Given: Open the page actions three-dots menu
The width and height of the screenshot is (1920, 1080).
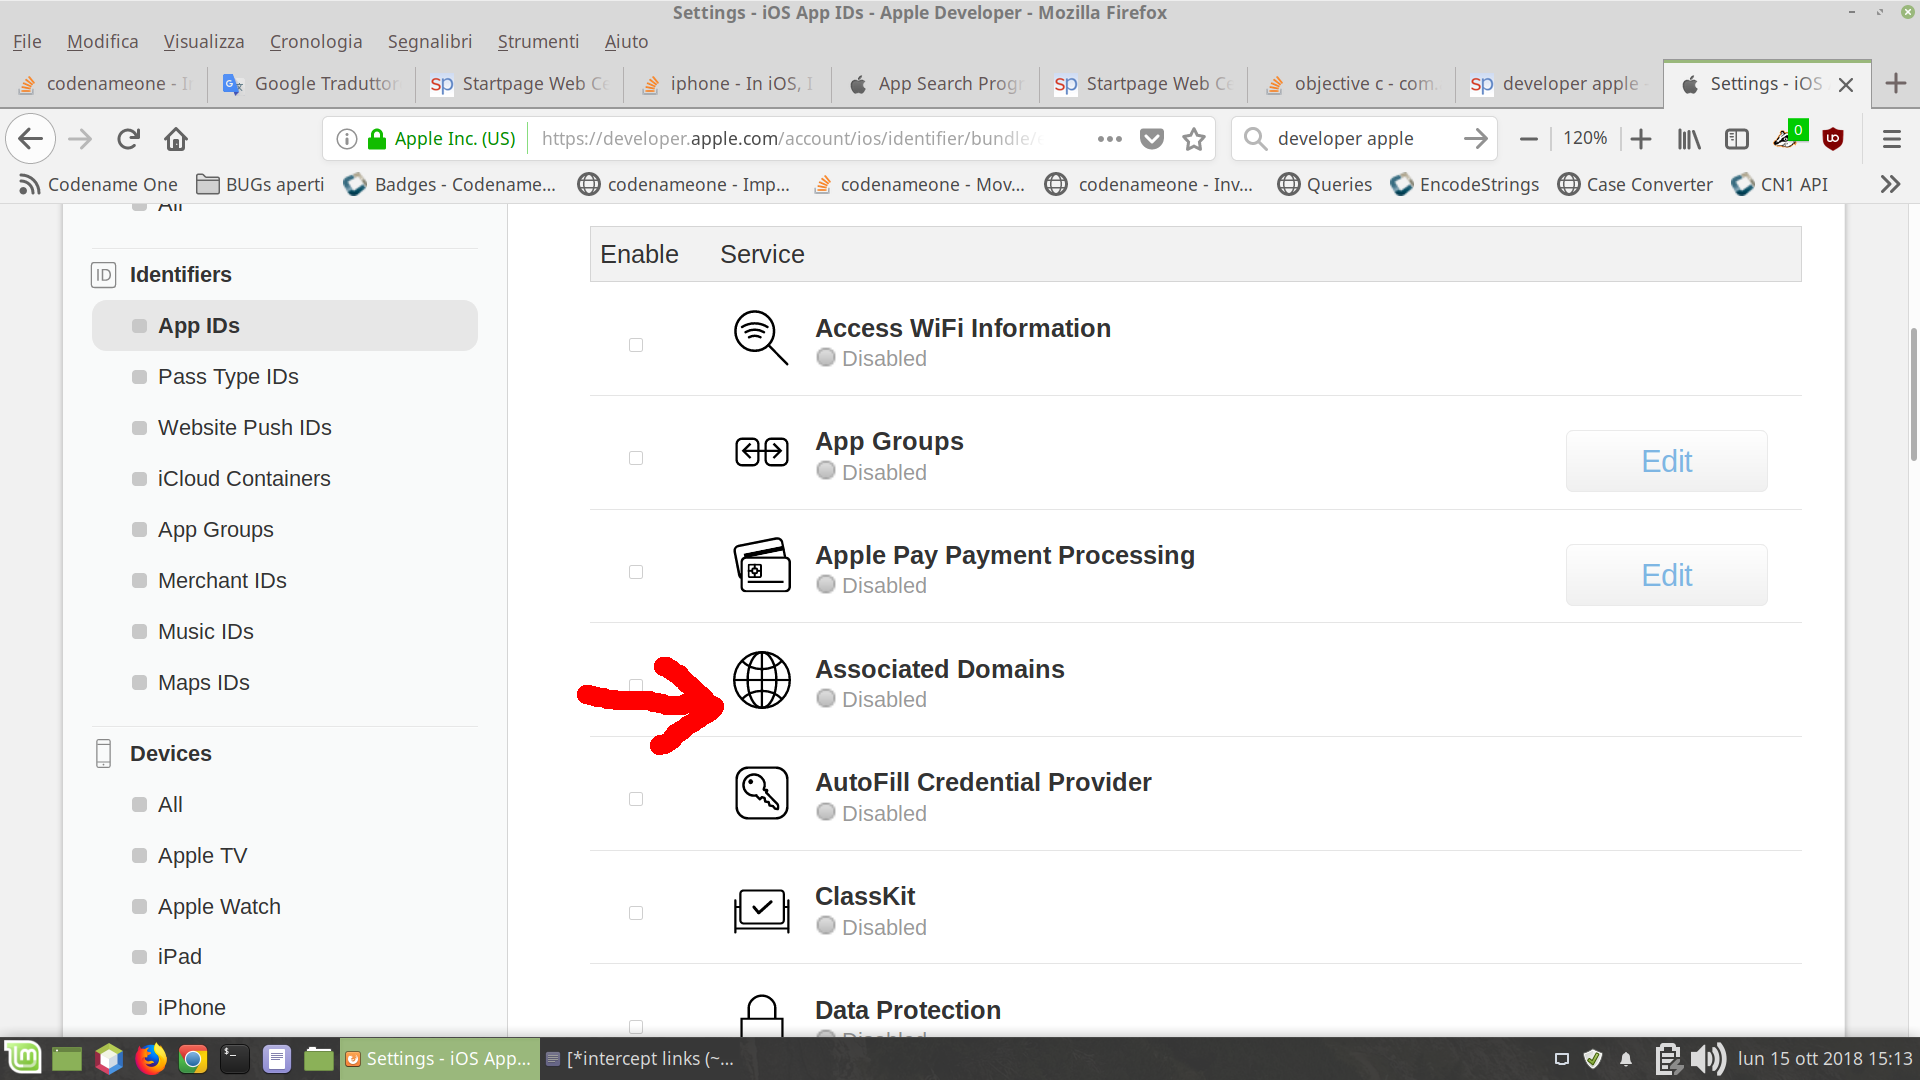Looking at the screenshot, I should (x=1109, y=139).
